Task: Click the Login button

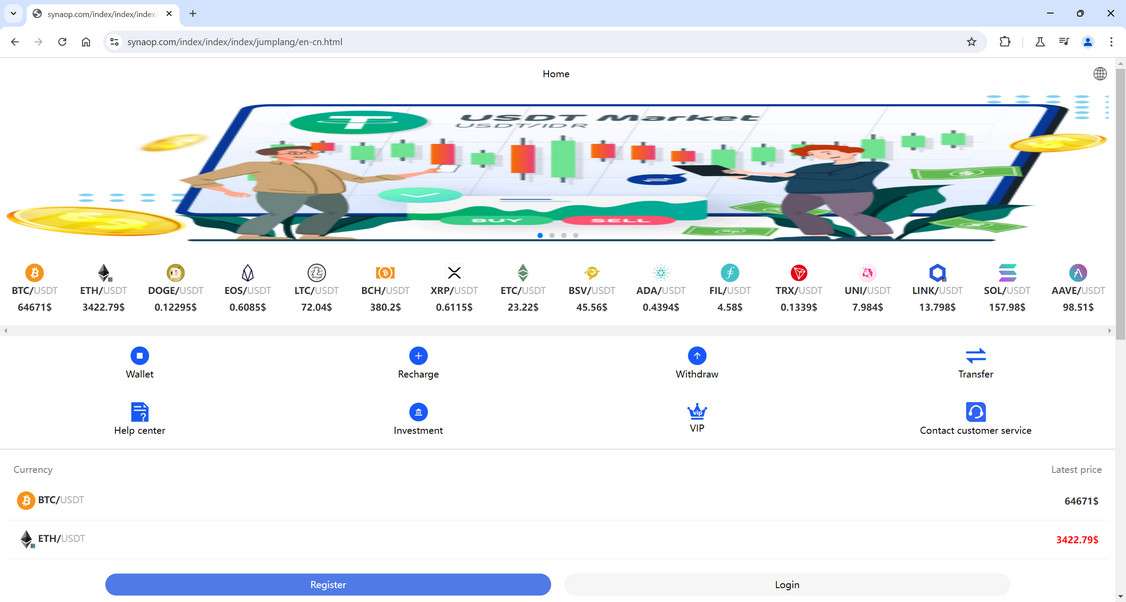Action: coord(787,585)
